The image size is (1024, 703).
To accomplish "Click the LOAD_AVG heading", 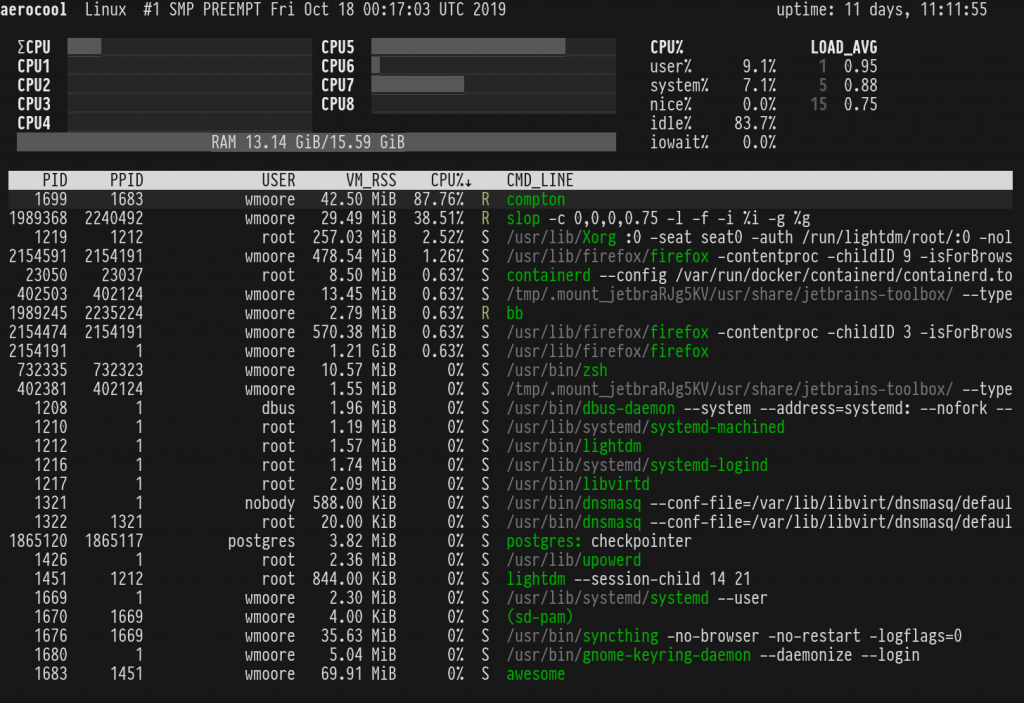I will click(844, 47).
